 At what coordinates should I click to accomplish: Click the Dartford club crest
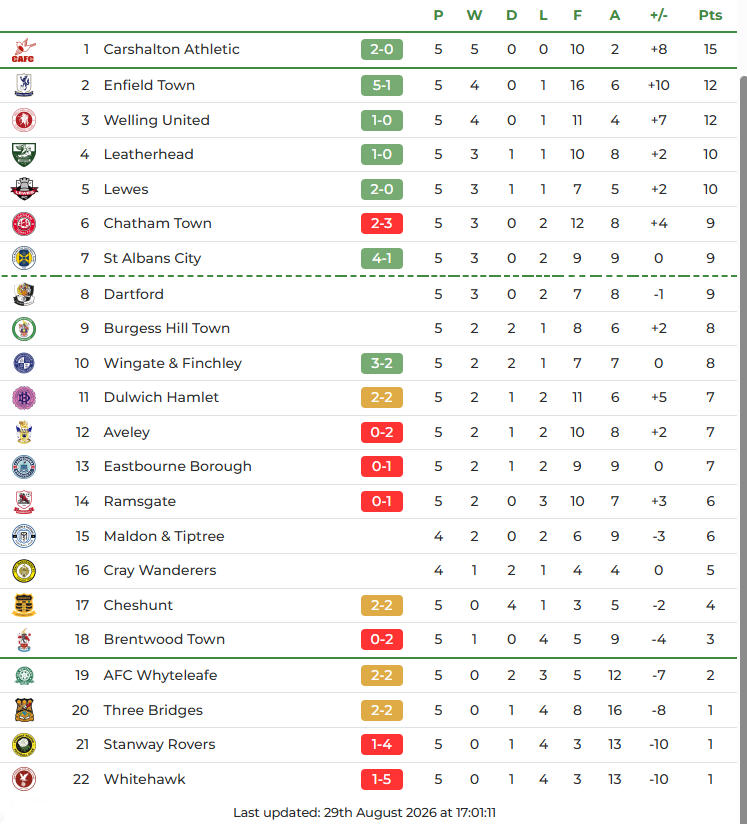24,294
